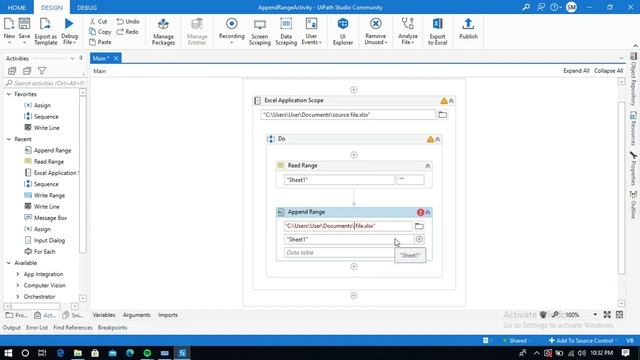Open User Events menu

(311, 31)
